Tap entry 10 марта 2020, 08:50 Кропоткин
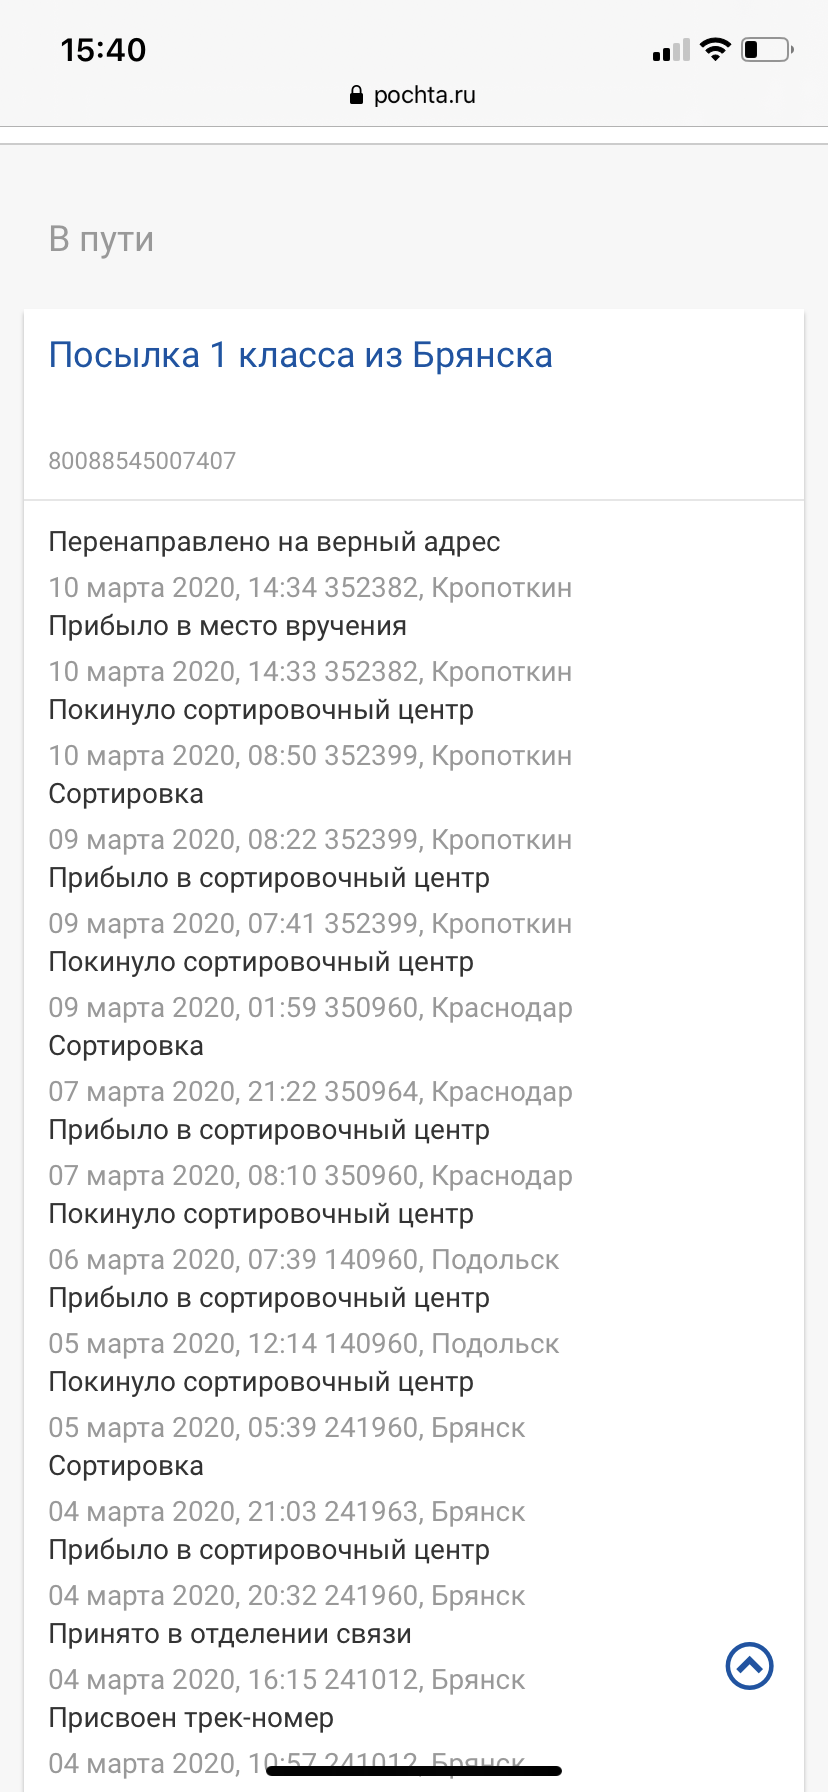 (311, 755)
